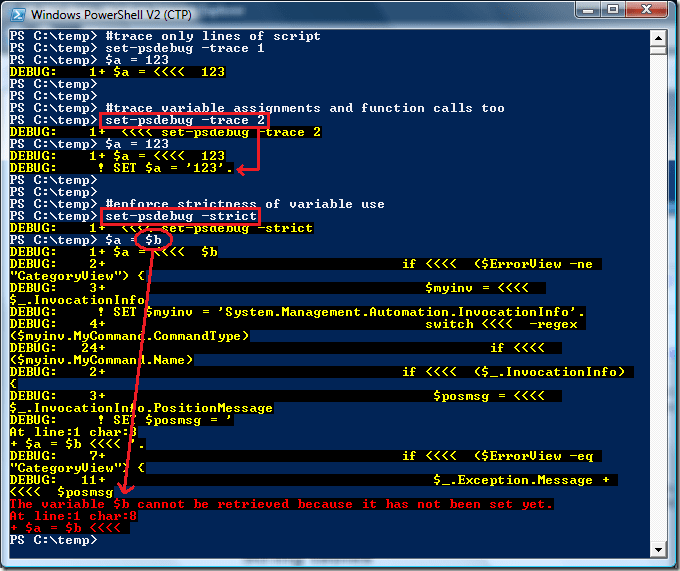
Task: Click the '$_.Exception.Message +' debug text
Action: pyautogui.click(x=521, y=480)
